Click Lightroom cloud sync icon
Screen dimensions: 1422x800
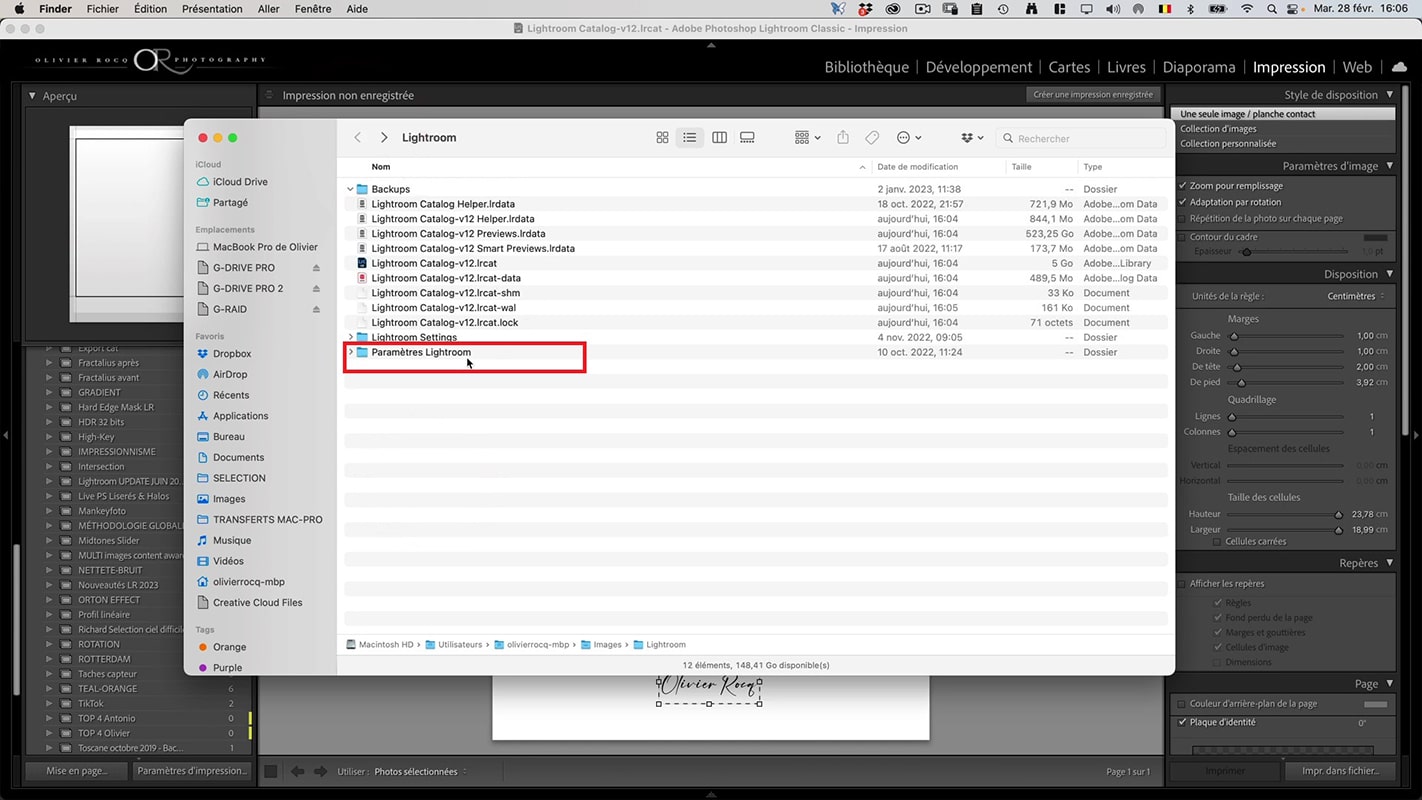click(1399, 67)
